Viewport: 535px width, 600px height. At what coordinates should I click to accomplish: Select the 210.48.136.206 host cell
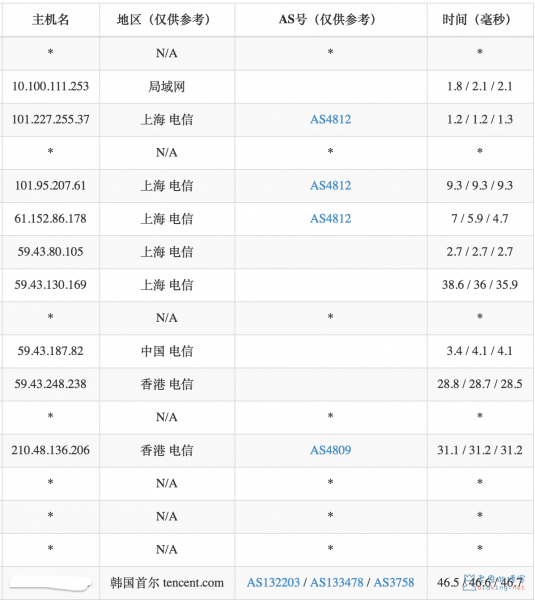click(51, 450)
